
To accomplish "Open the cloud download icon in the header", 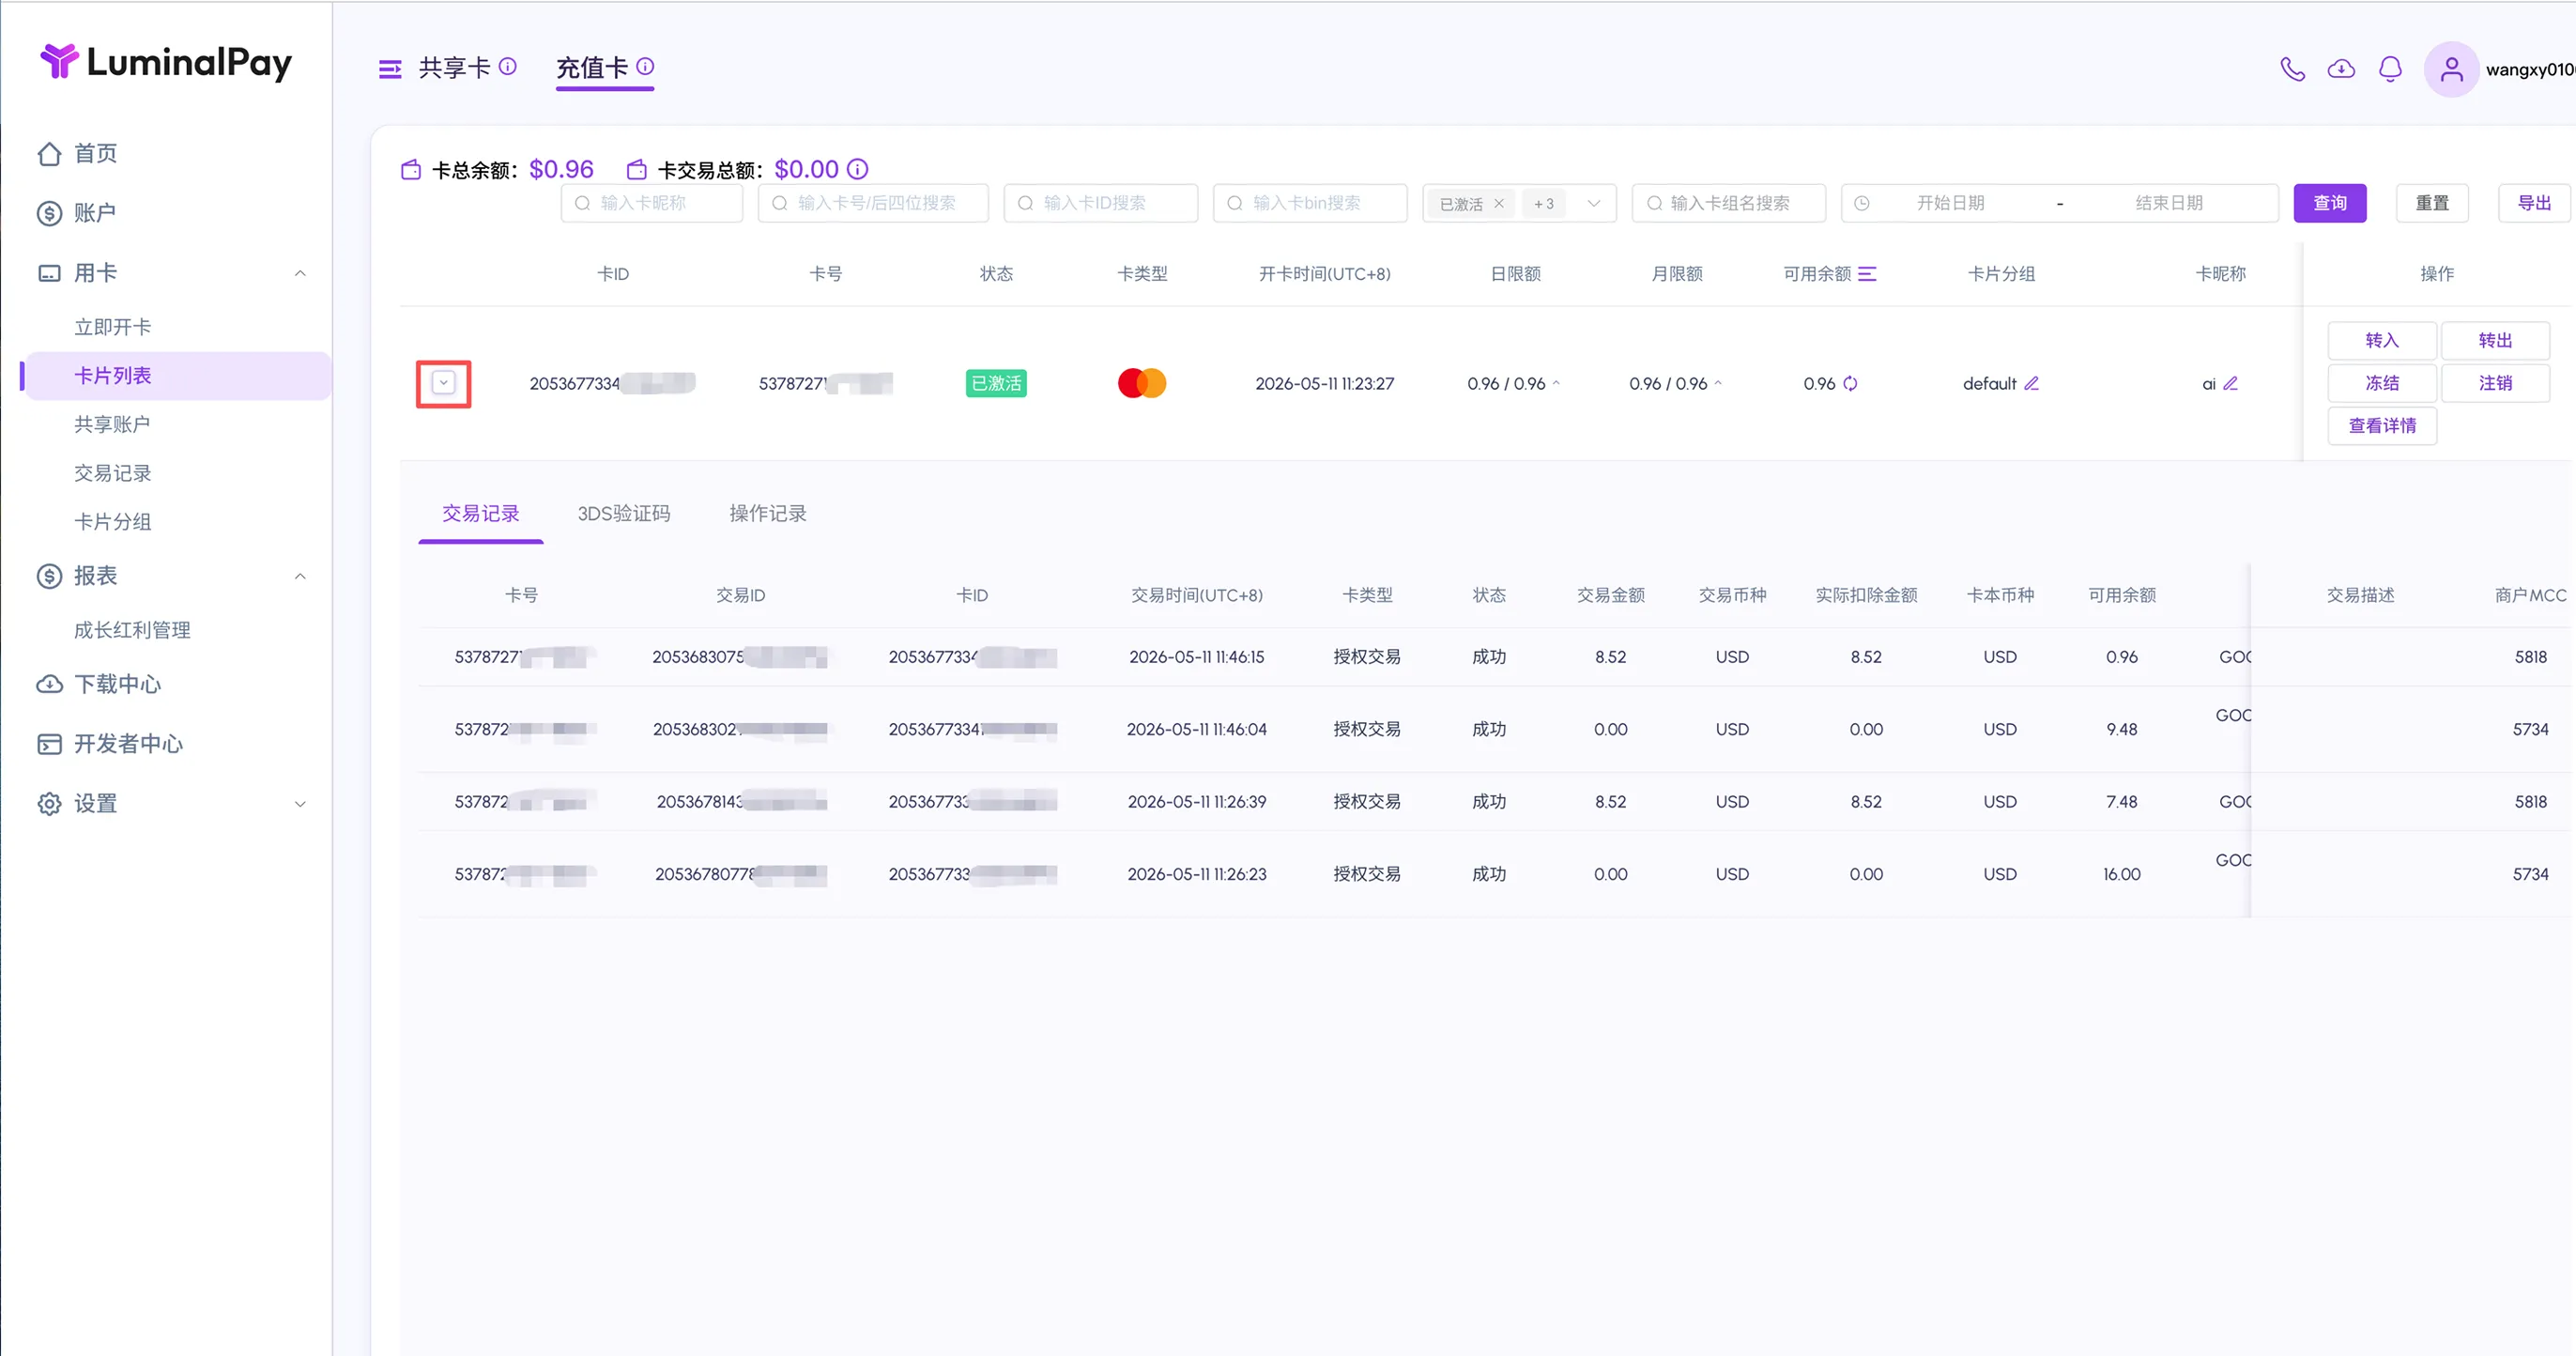I will pos(2341,69).
